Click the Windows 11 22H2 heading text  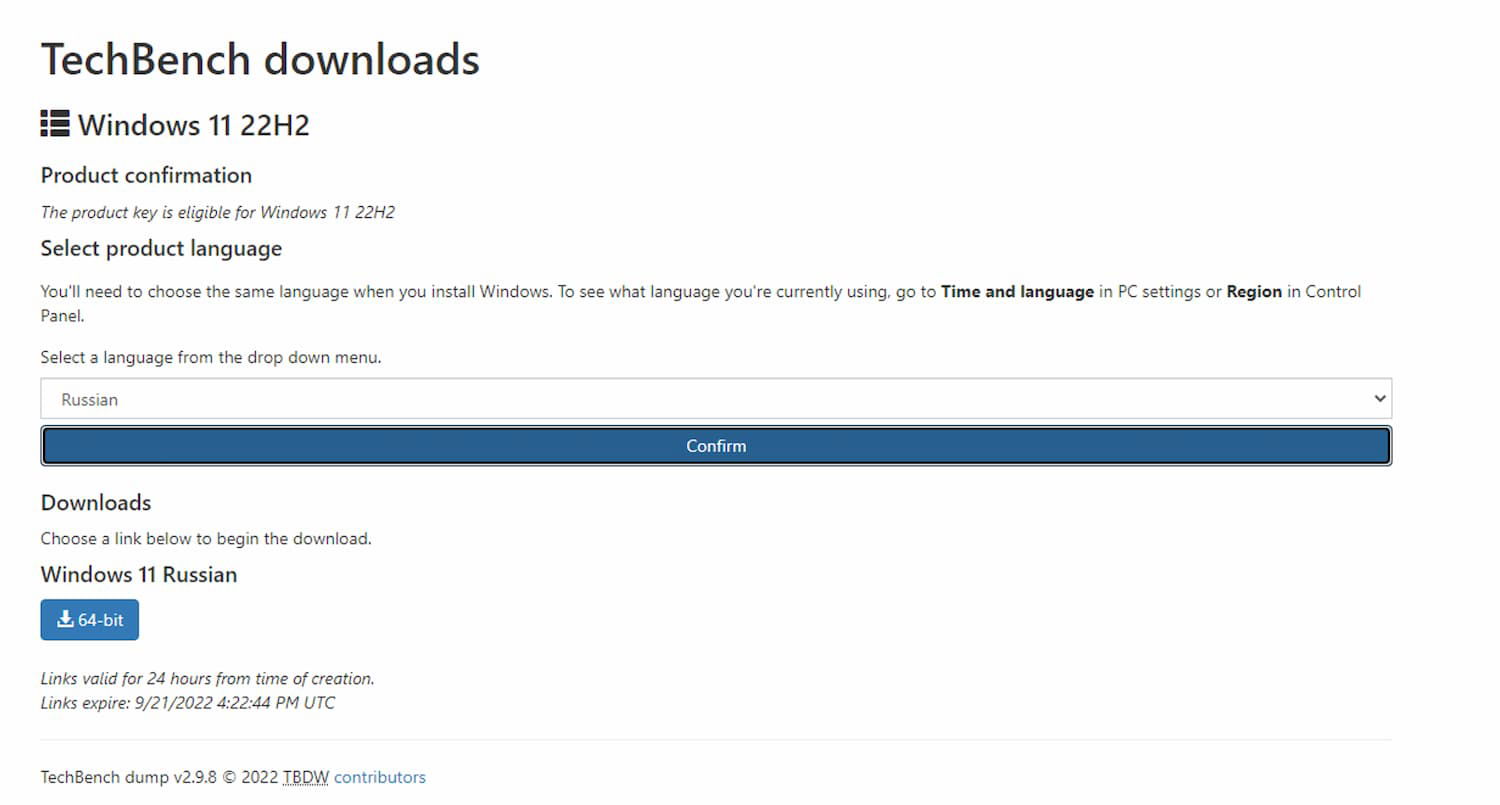pyautogui.click(x=194, y=126)
